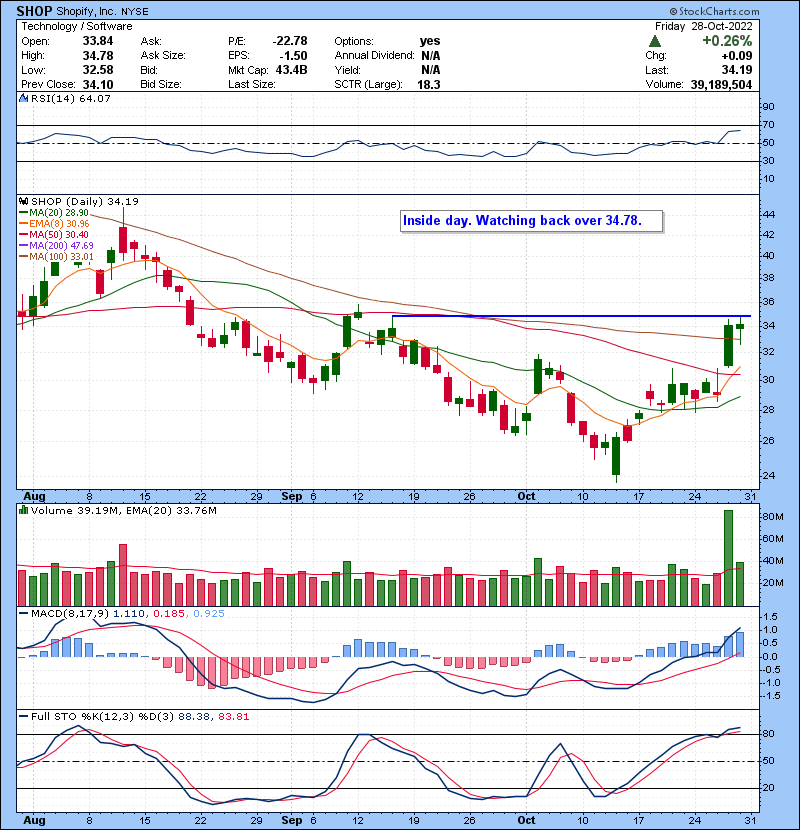The height and width of the screenshot is (830, 800).
Task: Click the 24 price axis label
Action: [768, 475]
